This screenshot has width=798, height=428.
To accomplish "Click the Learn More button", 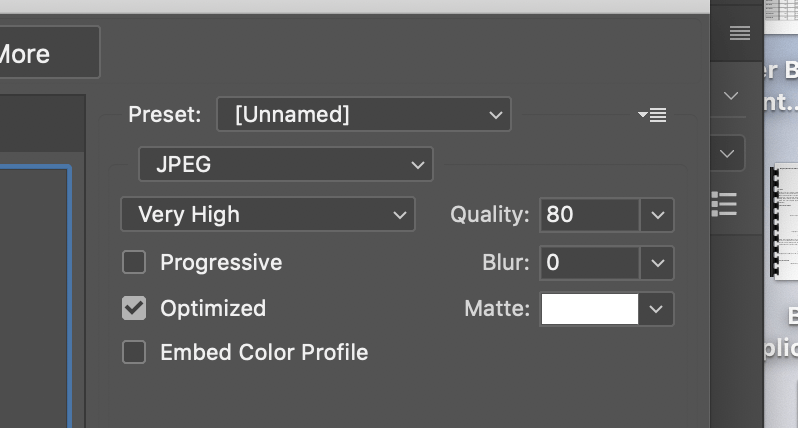I will (x=40, y=53).
